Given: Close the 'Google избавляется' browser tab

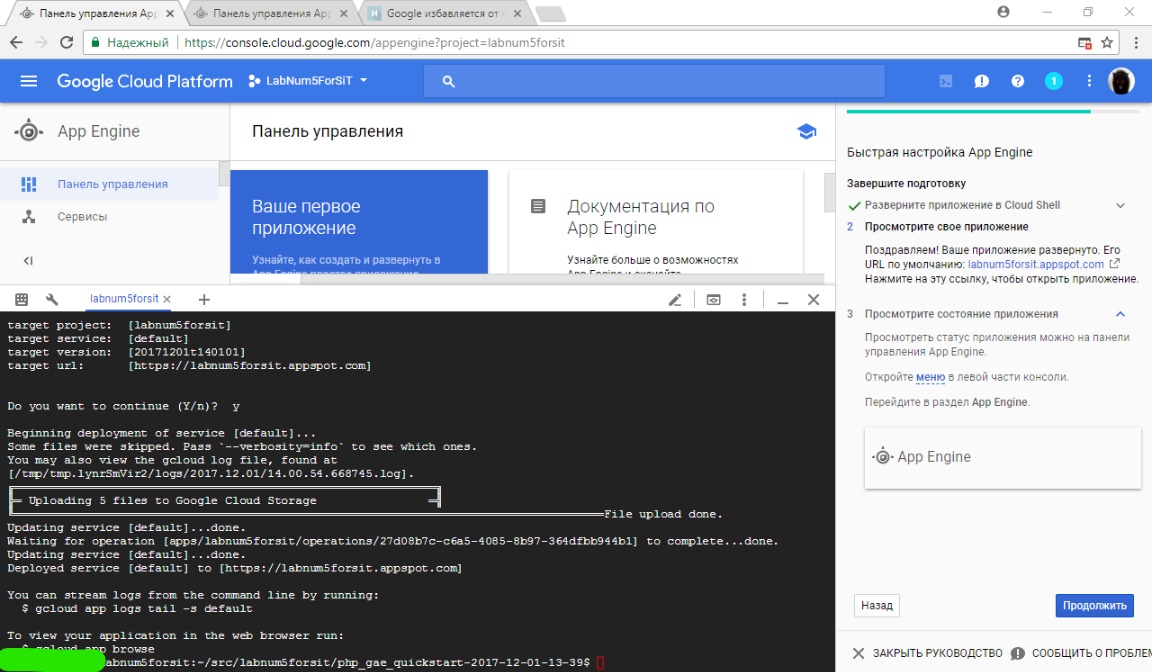Looking at the screenshot, I should (x=516, y=13).
